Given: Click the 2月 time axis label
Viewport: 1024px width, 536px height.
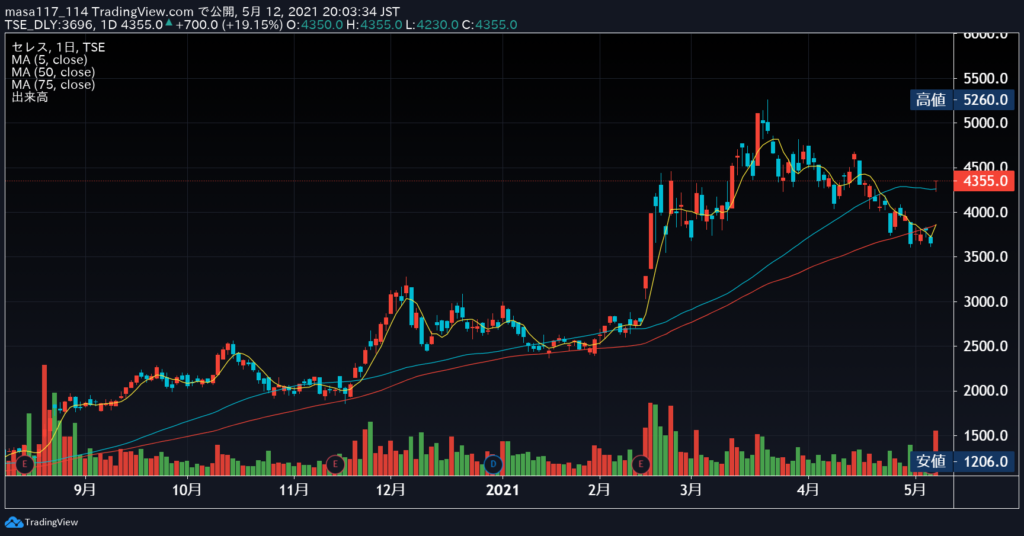Looking at the screenshot, I should (599, 490).
